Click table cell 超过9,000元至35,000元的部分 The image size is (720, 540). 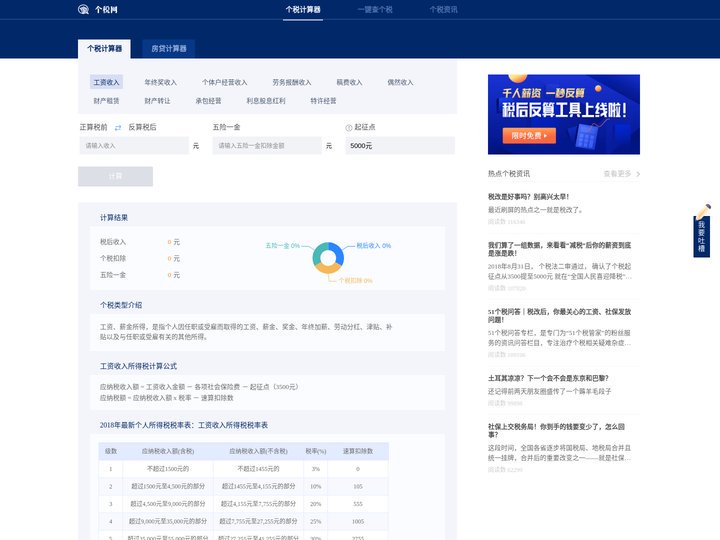point(168,521)
